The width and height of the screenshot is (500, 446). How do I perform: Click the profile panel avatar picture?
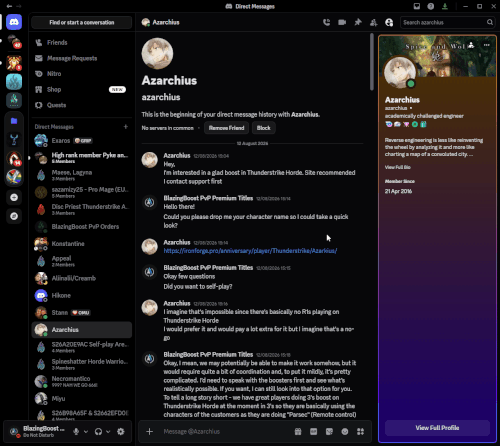coord(400,72)
